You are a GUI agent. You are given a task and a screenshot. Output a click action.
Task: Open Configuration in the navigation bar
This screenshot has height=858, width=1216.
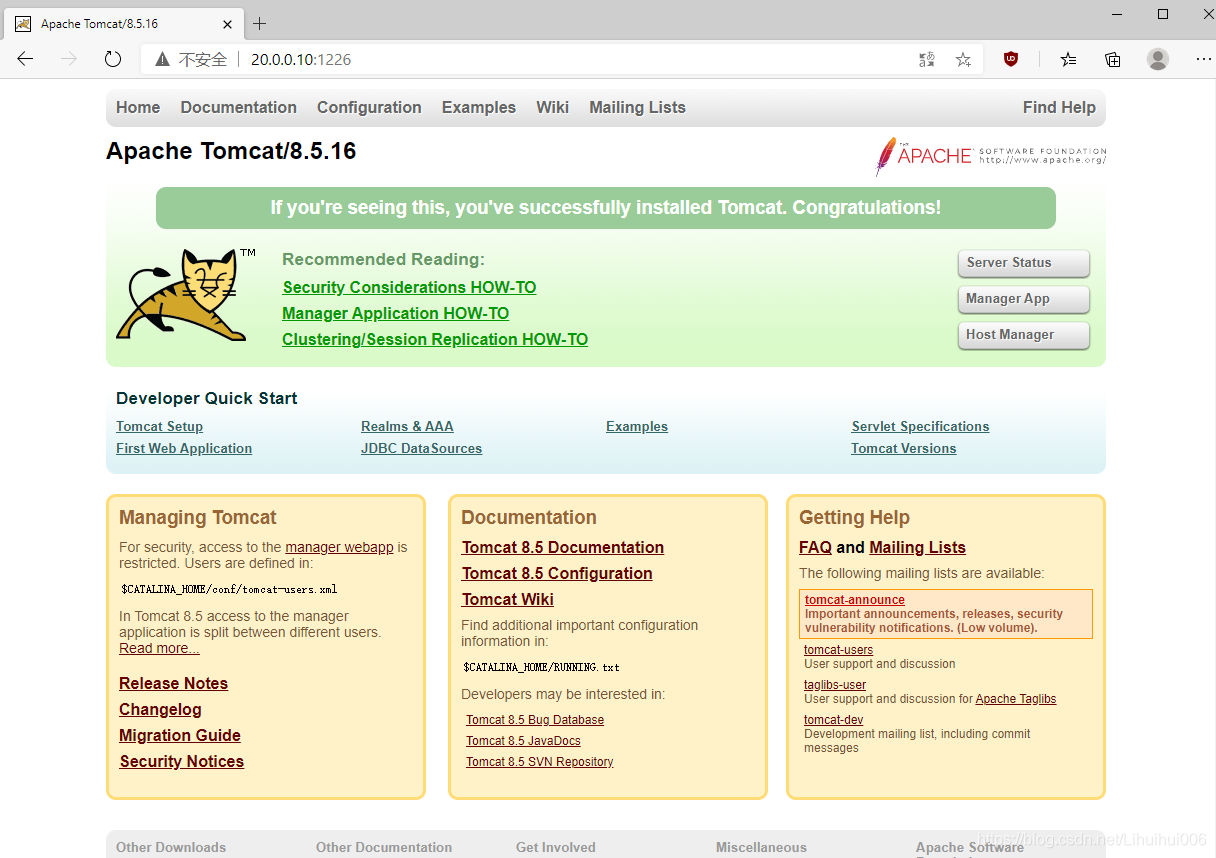pos(369,107)
